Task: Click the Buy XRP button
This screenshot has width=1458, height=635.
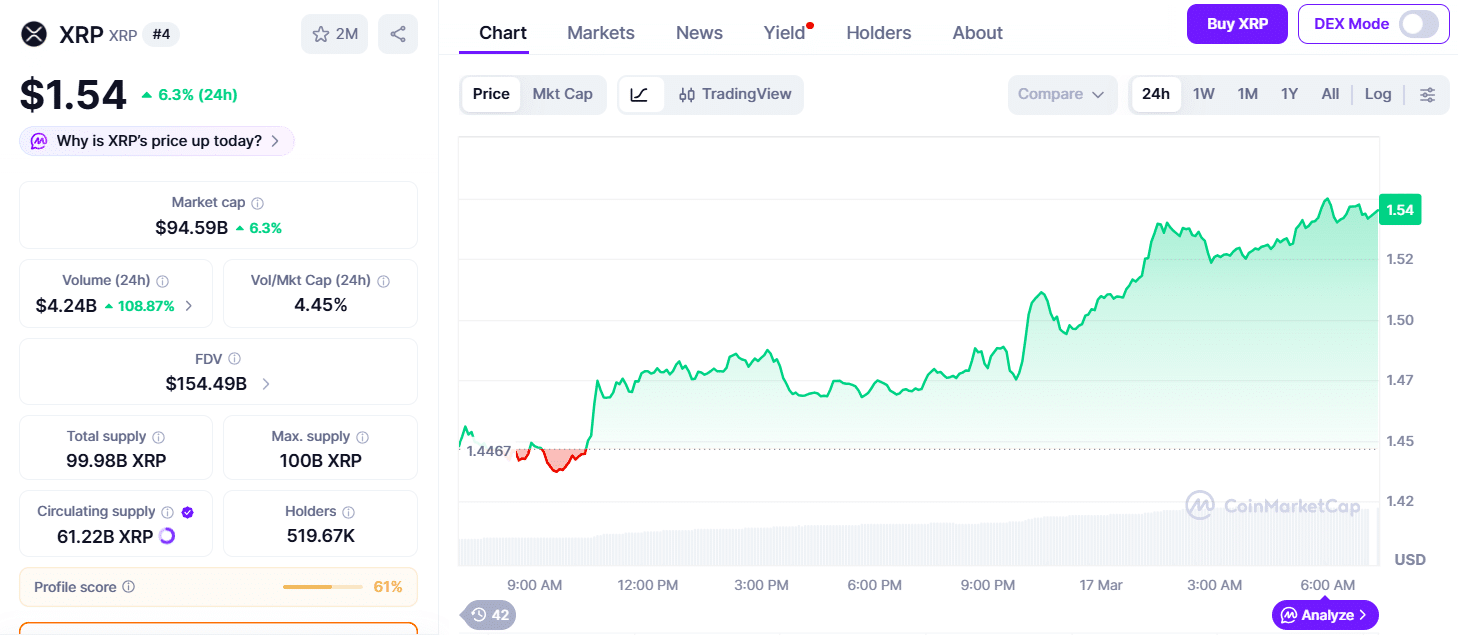Action: tap(1237, 24)
